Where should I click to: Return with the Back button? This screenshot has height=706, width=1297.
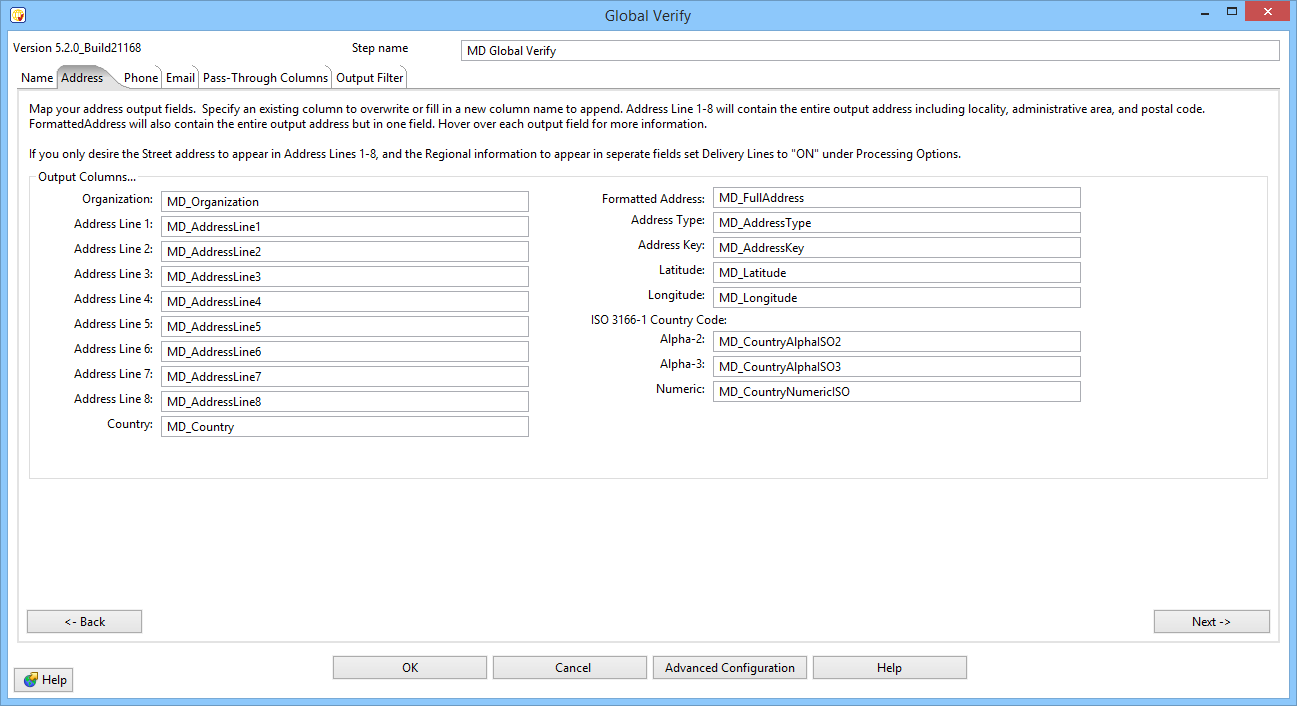84,622
